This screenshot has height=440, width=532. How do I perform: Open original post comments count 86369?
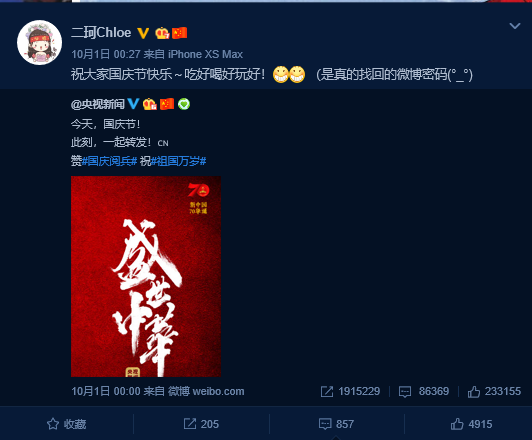point(424,391)
